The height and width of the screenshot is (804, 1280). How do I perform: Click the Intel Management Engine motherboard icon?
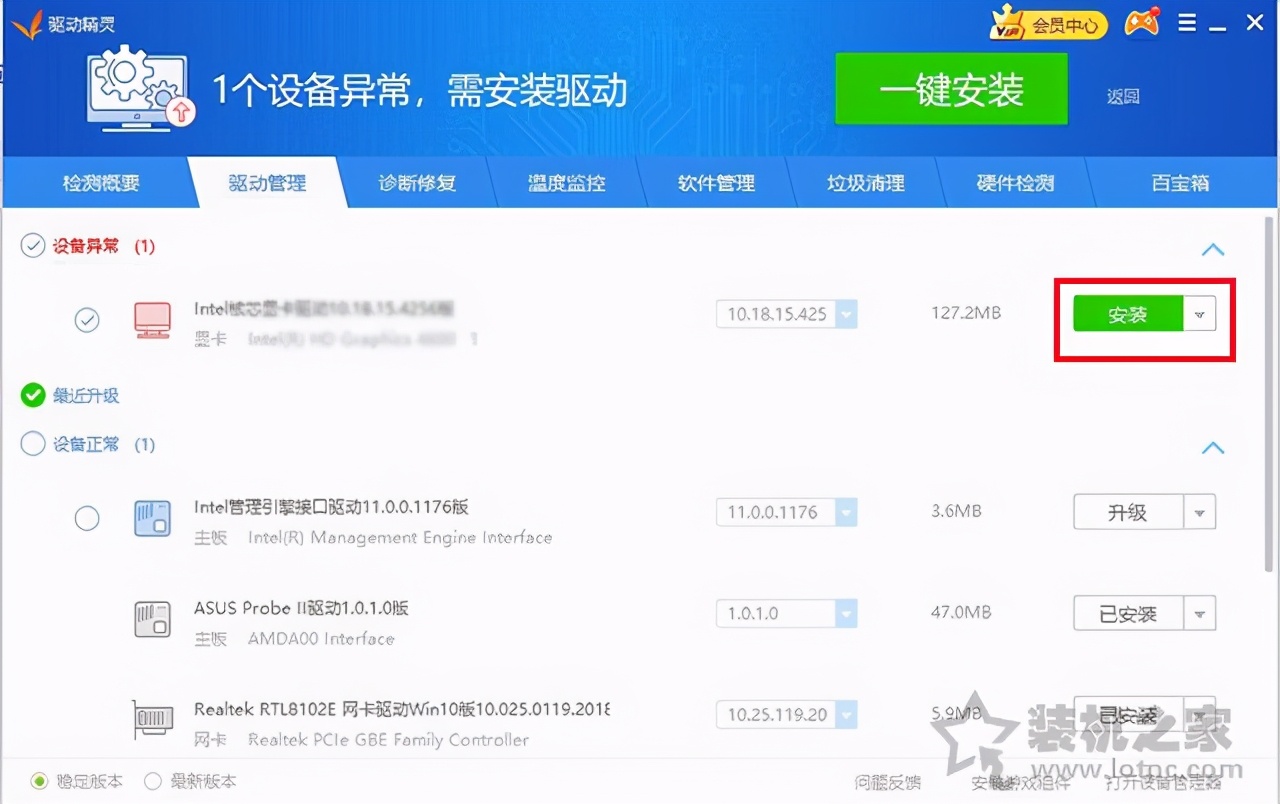[x=152, y=518]
